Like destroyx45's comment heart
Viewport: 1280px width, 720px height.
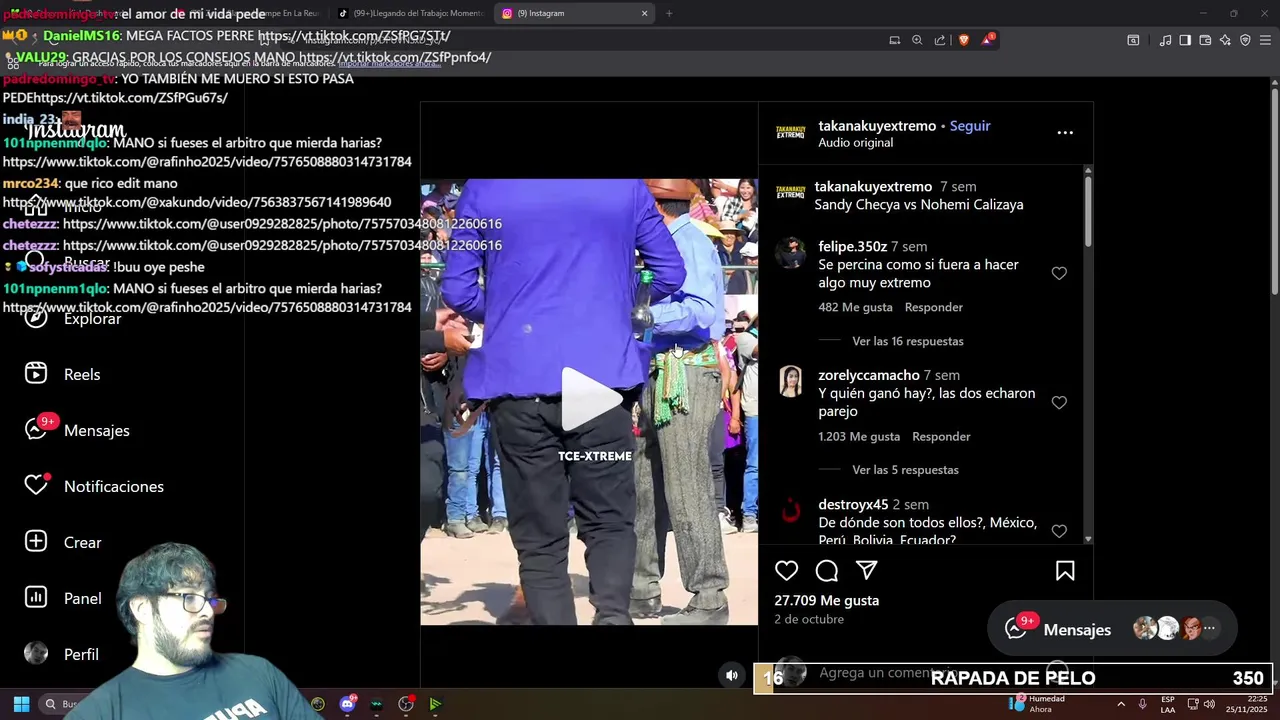1059,531
